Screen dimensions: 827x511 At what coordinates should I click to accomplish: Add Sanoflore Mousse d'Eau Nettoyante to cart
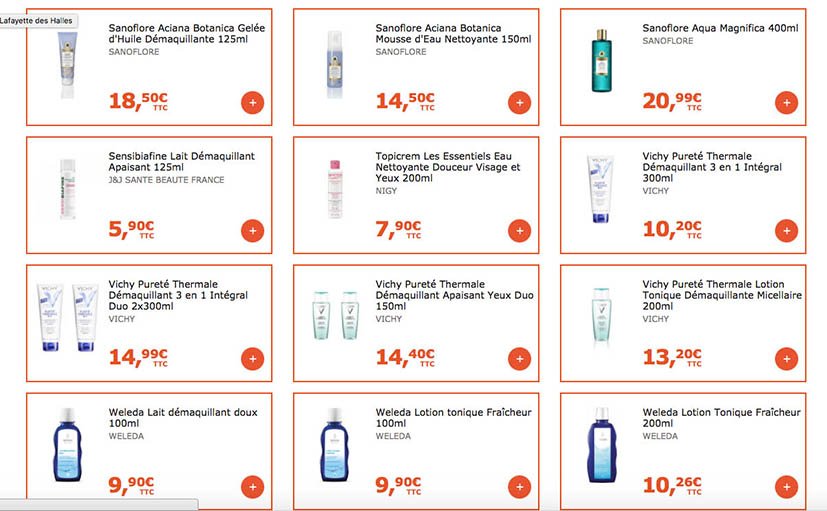point(519,102)
